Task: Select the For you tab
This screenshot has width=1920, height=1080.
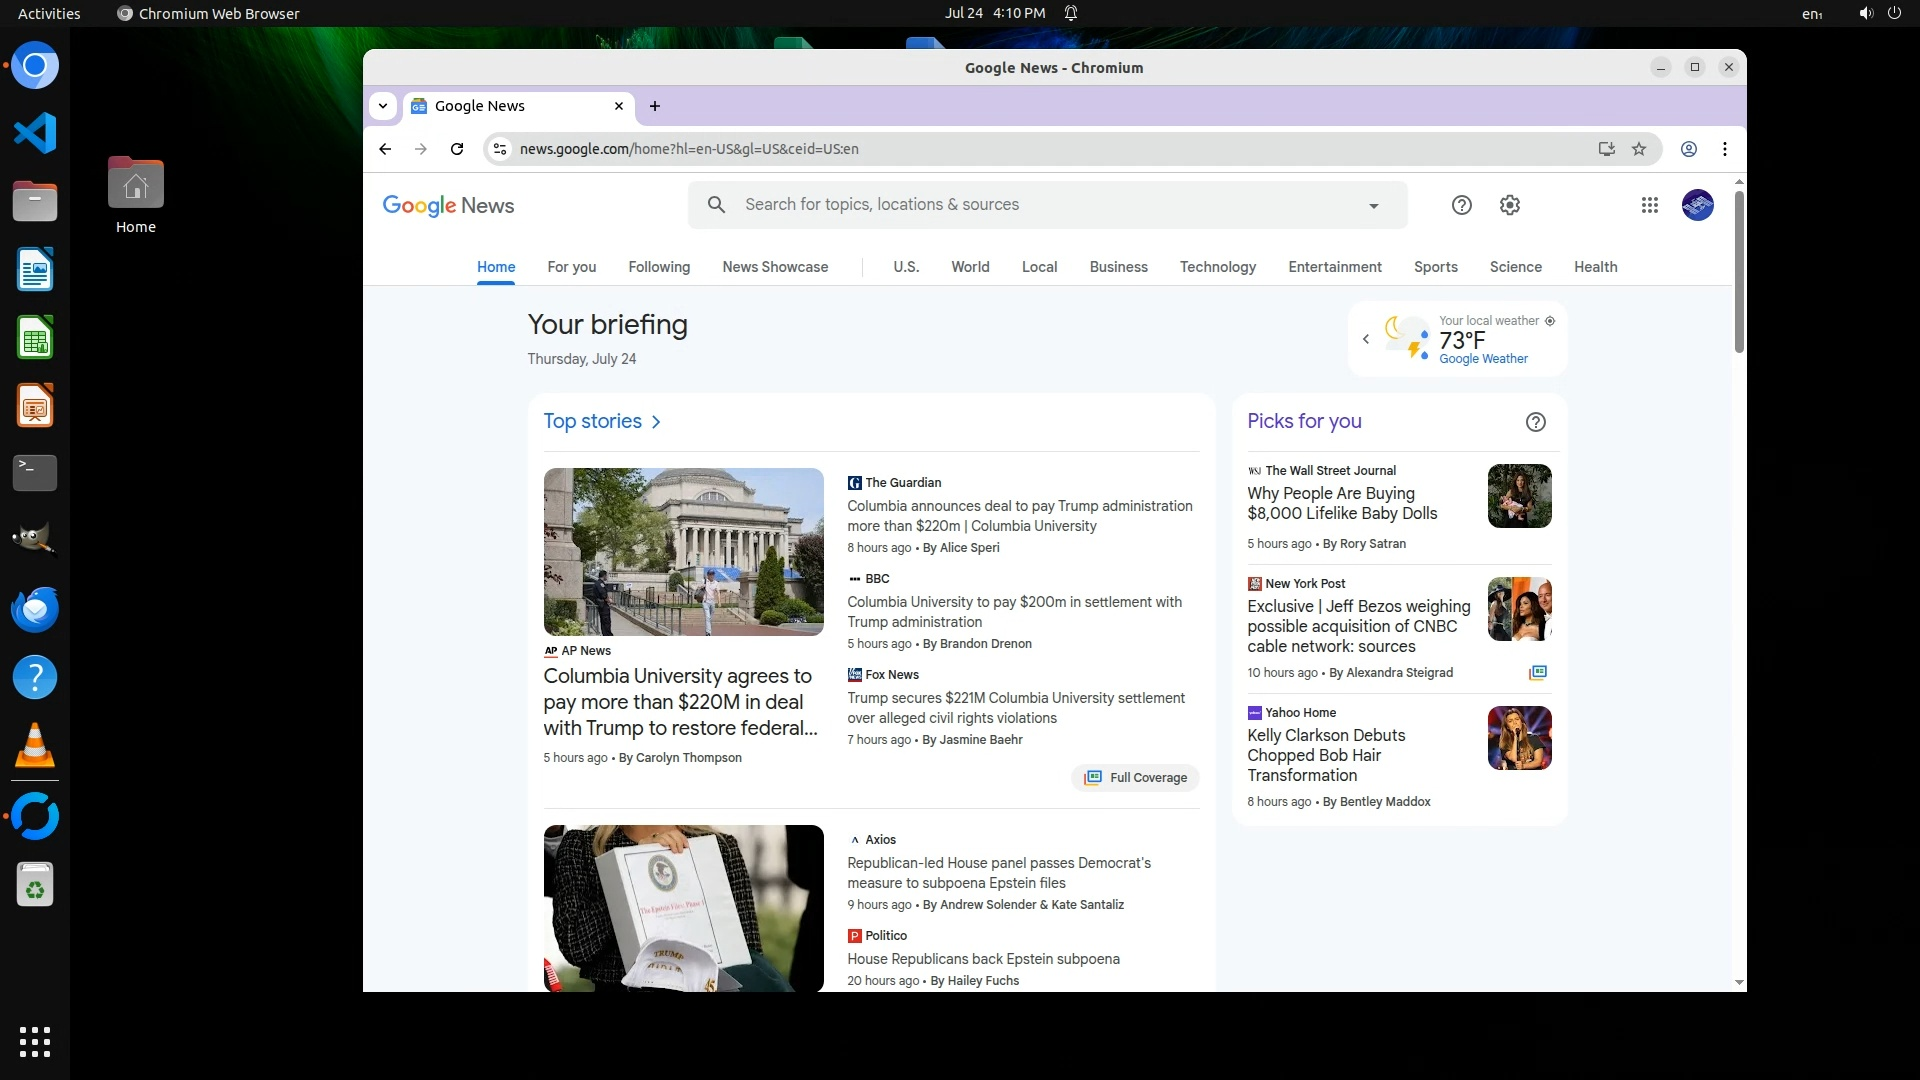Action: coord(571,267)
